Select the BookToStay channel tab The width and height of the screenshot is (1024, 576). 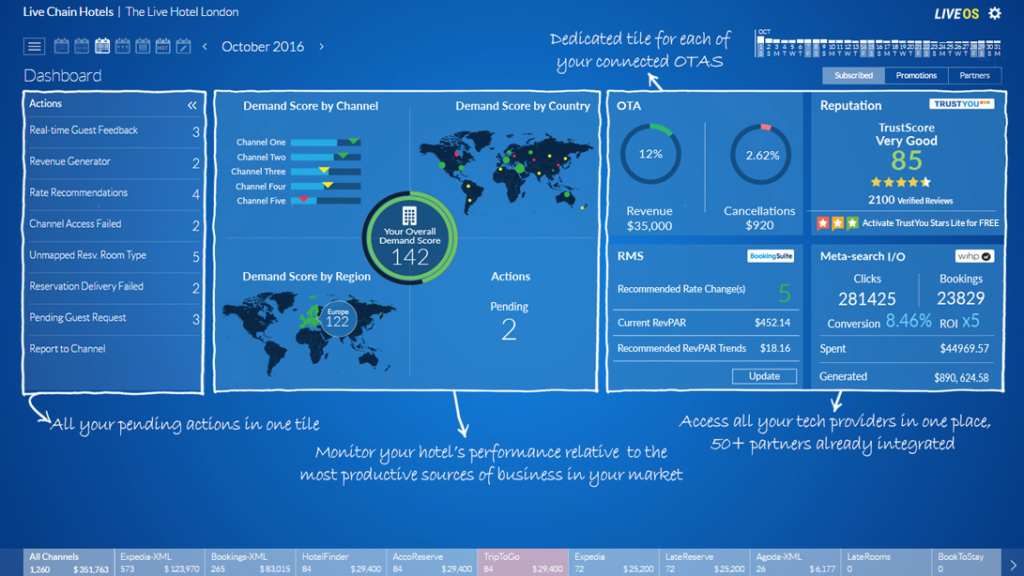pyautogui.click(x=967, y=562)
